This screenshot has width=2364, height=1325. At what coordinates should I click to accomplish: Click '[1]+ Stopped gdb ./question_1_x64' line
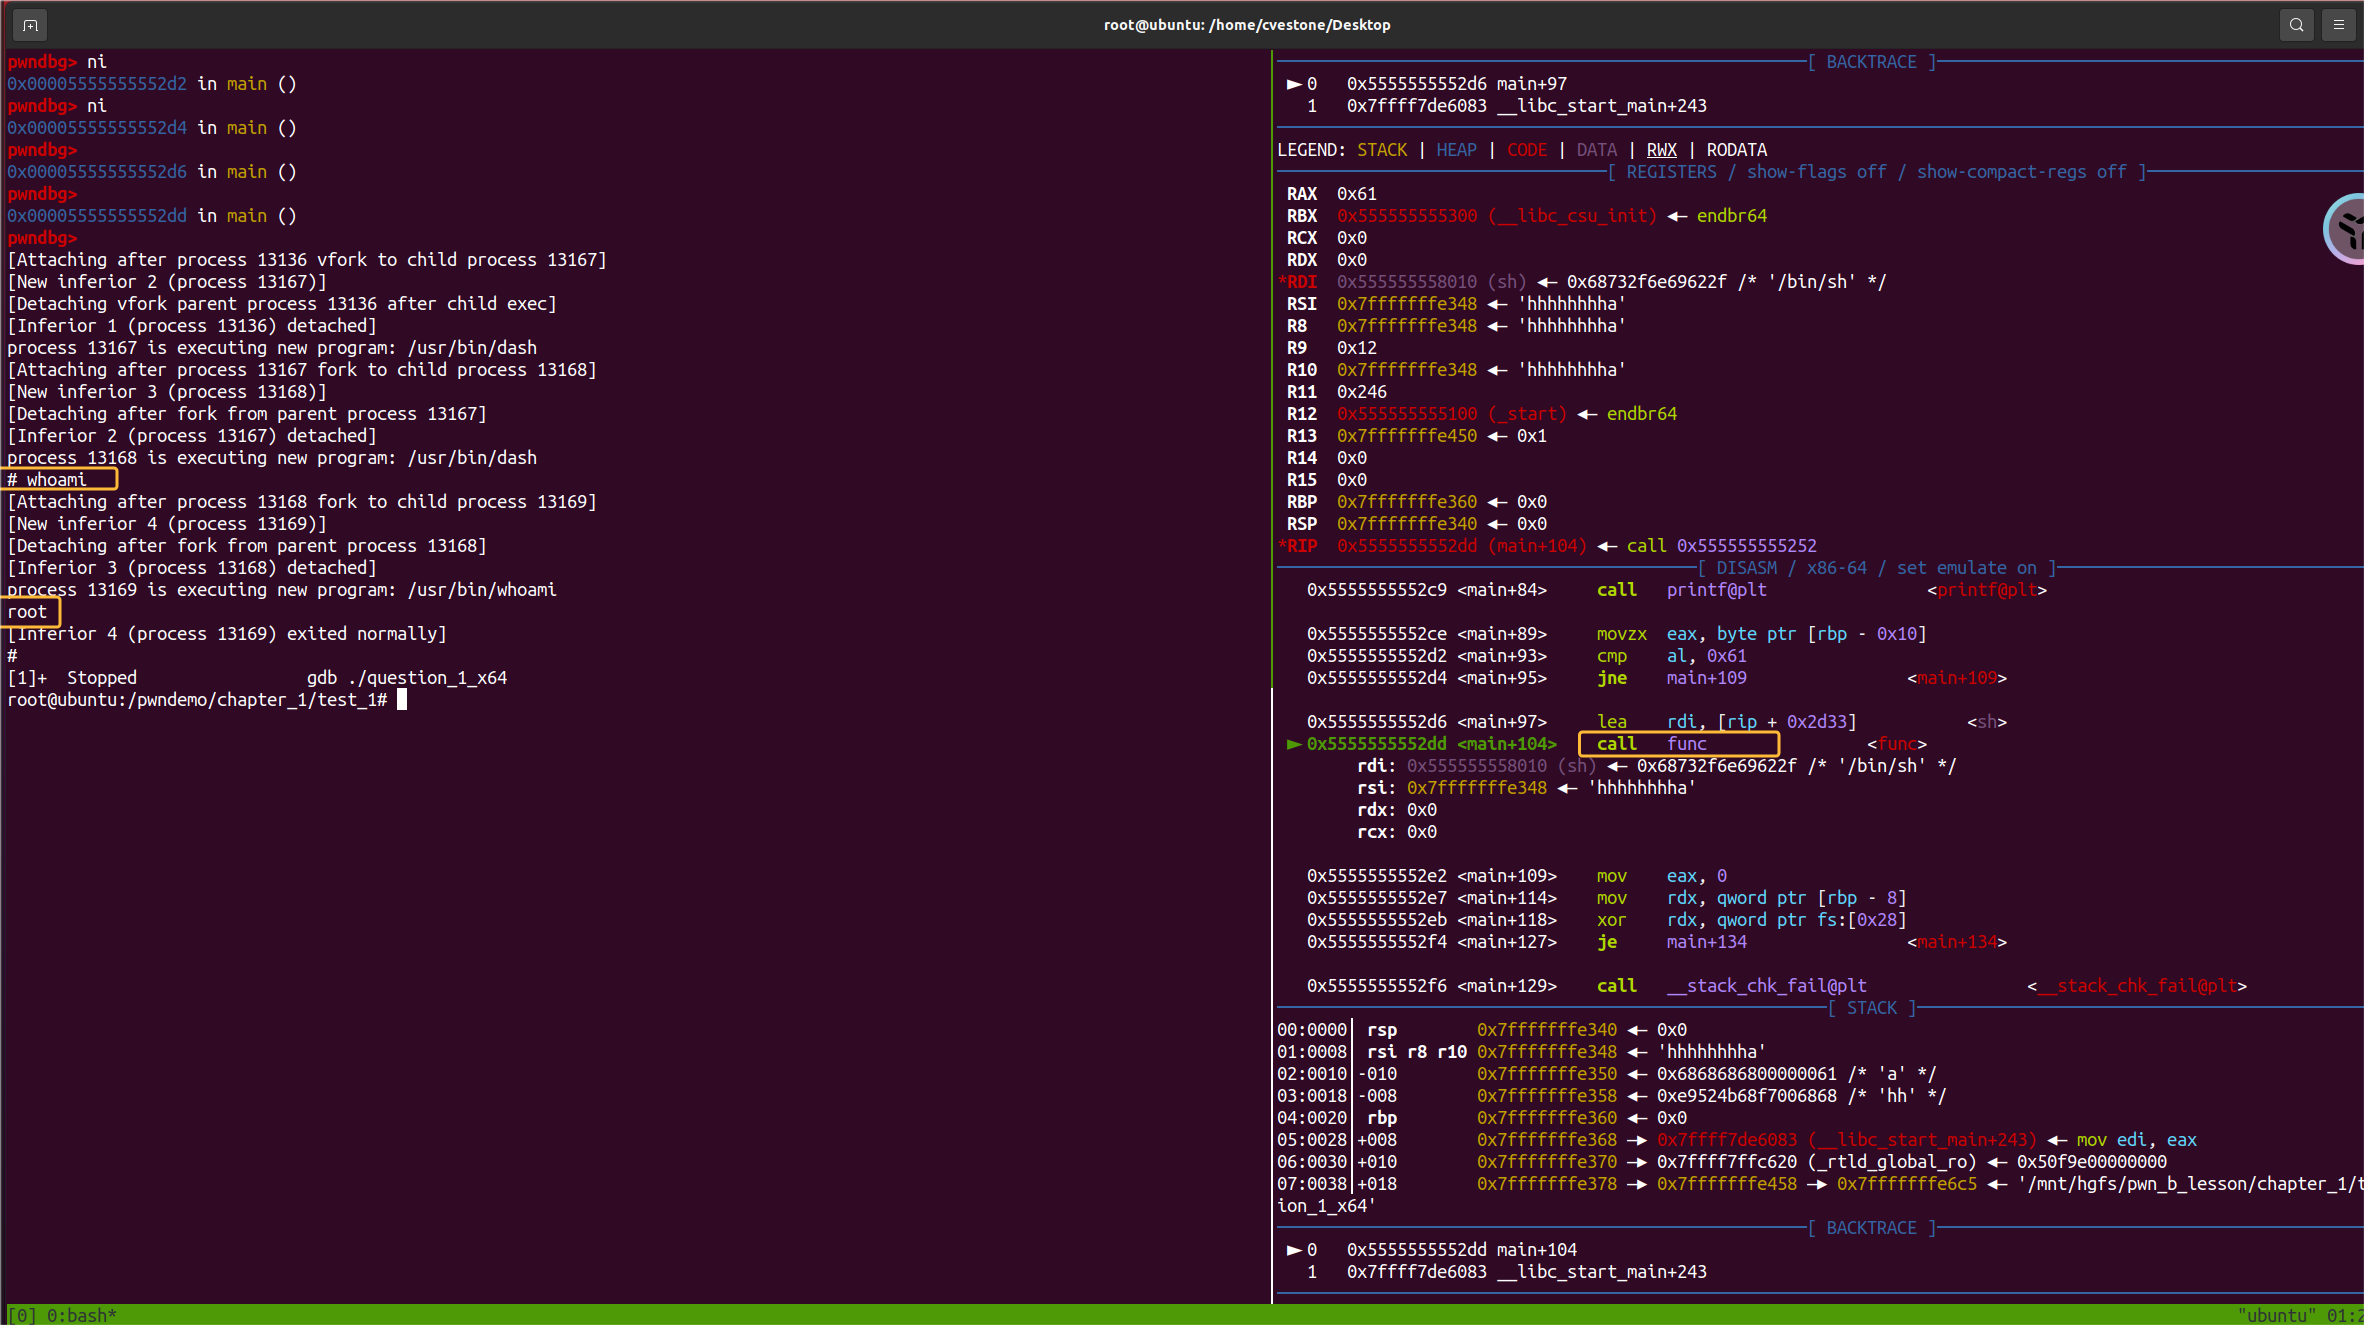257,678
